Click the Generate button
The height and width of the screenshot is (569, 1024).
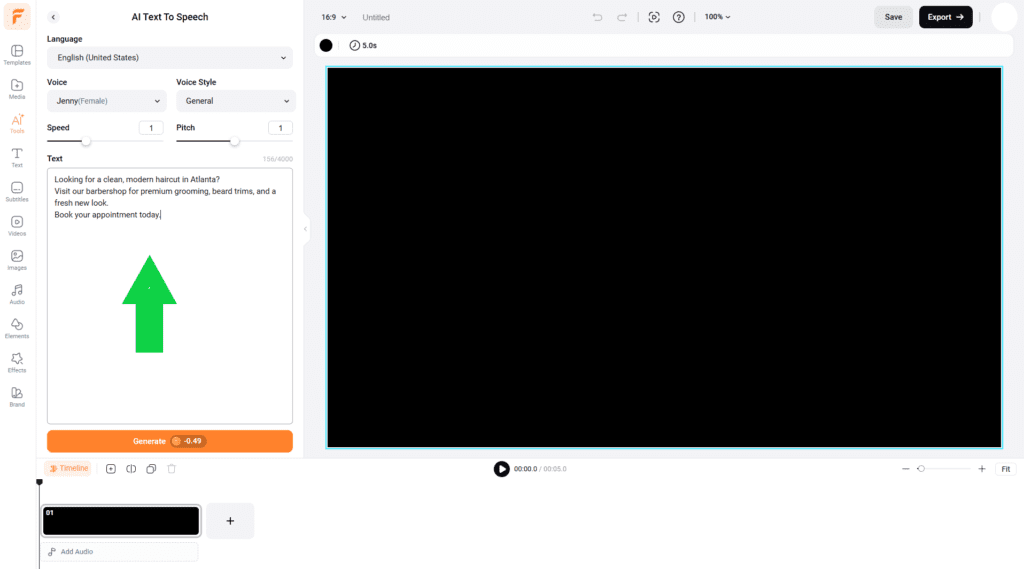click(170, 441)
